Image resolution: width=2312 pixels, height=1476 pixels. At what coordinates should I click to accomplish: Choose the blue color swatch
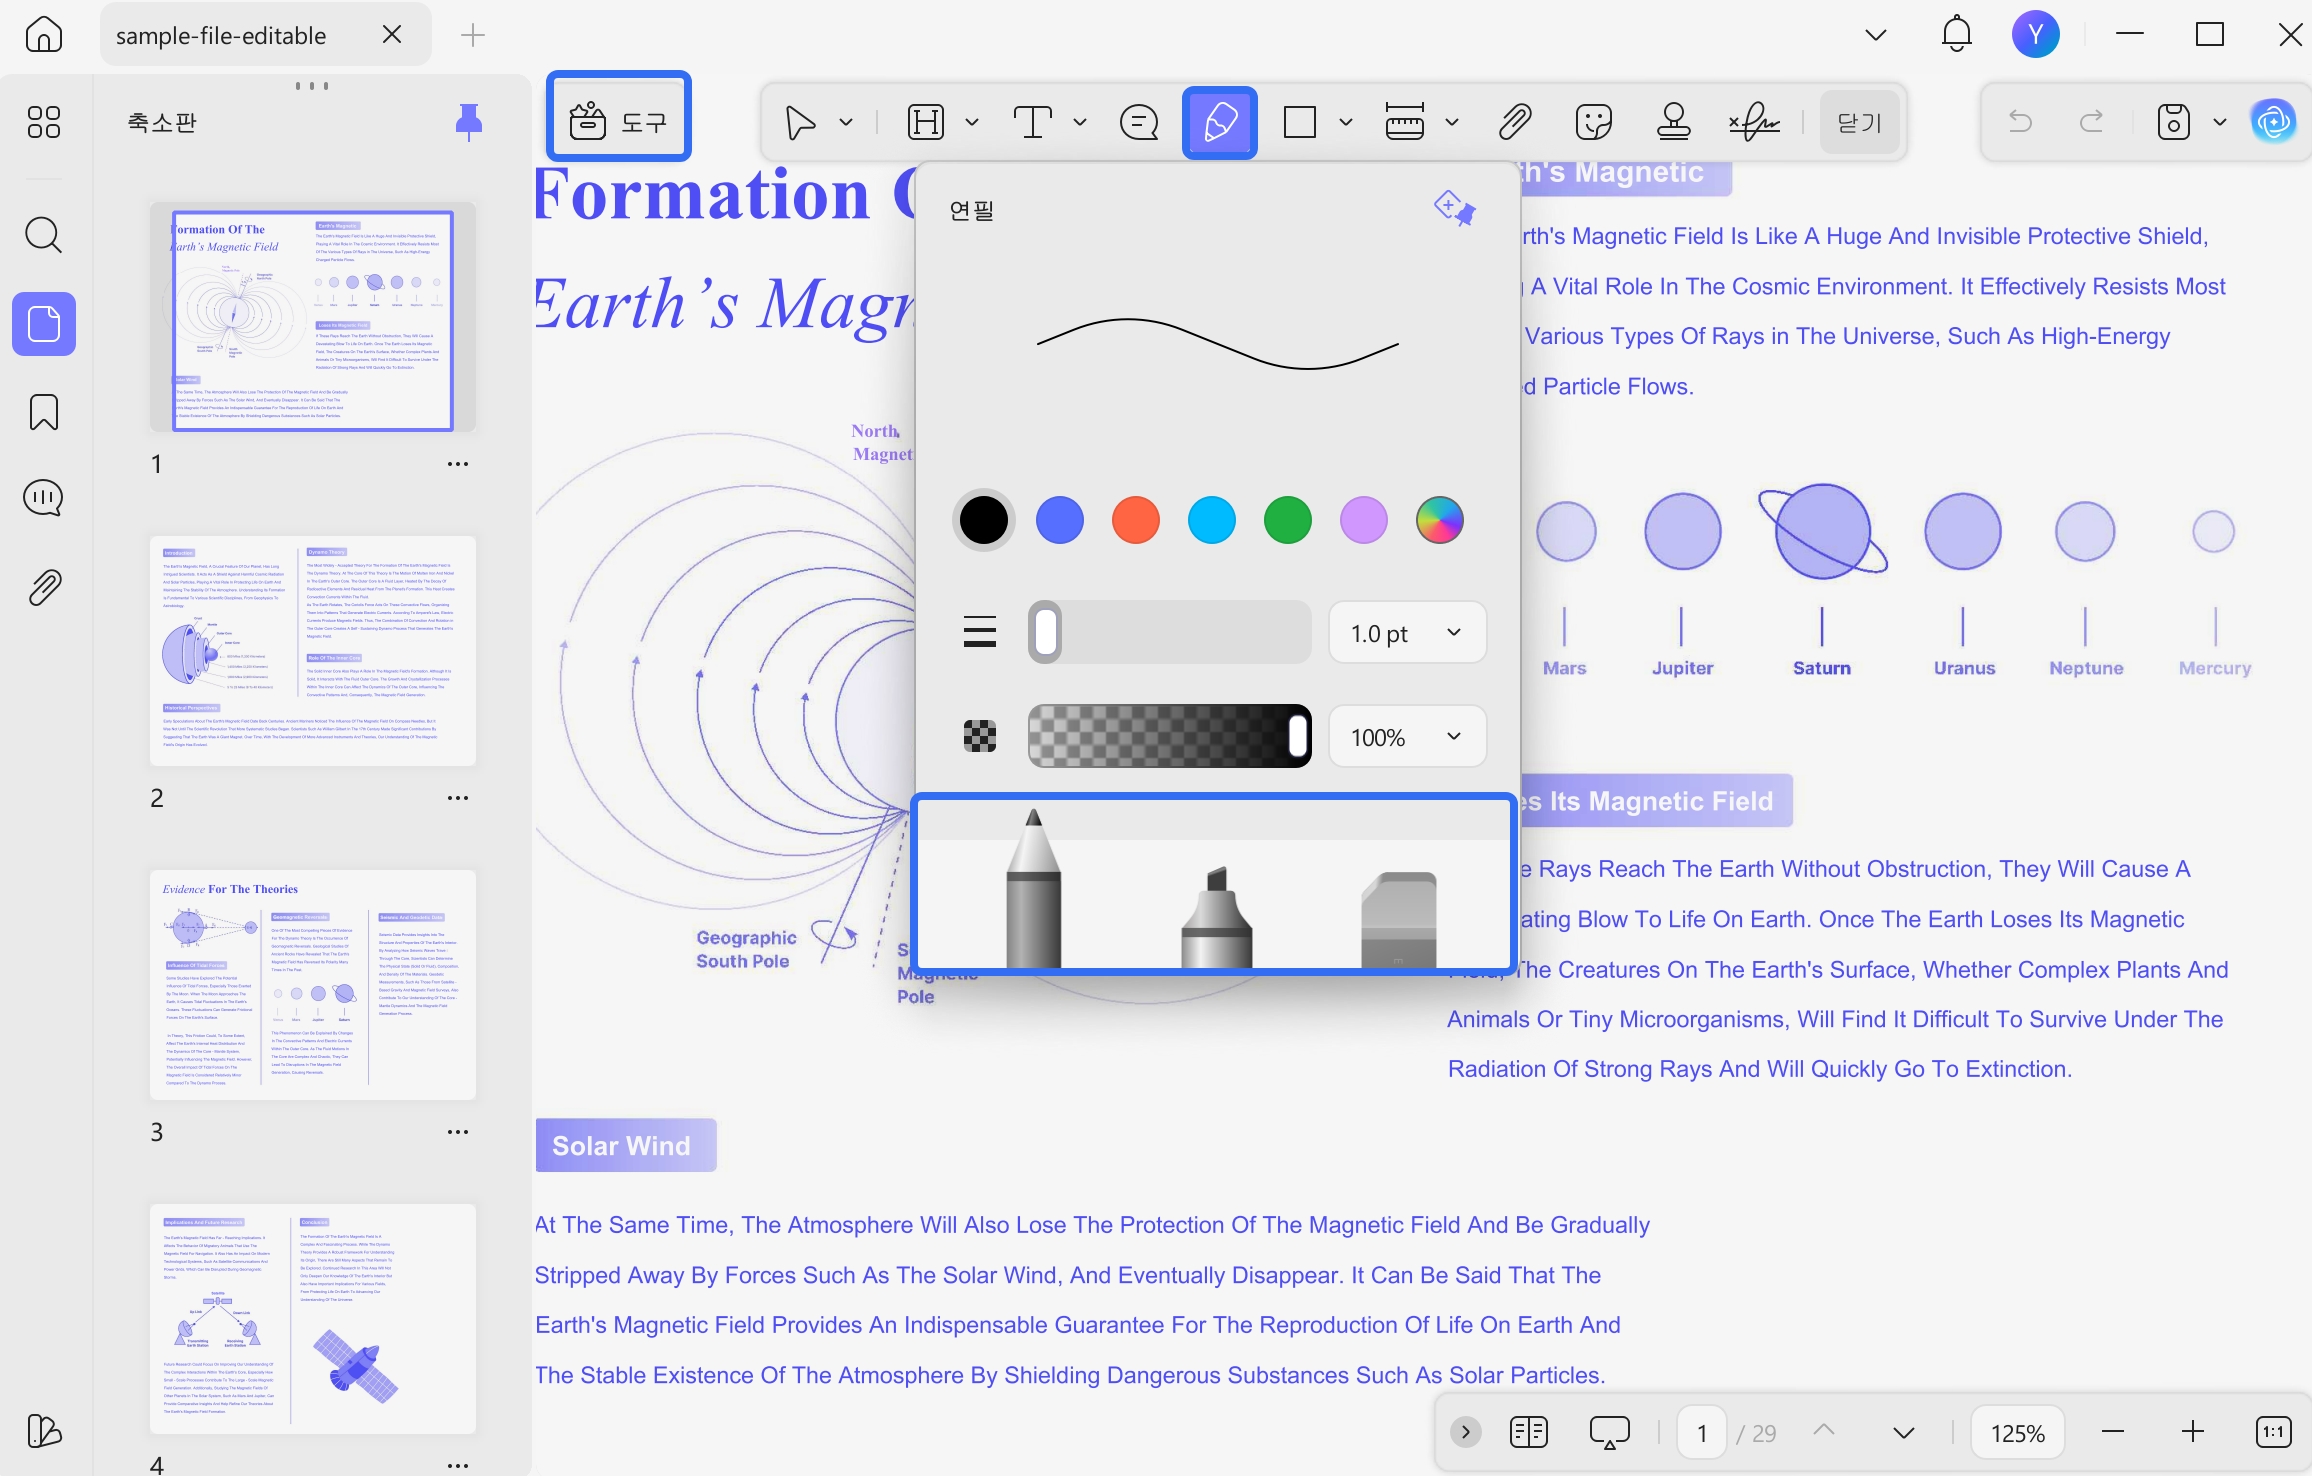tap(1060, 520)
